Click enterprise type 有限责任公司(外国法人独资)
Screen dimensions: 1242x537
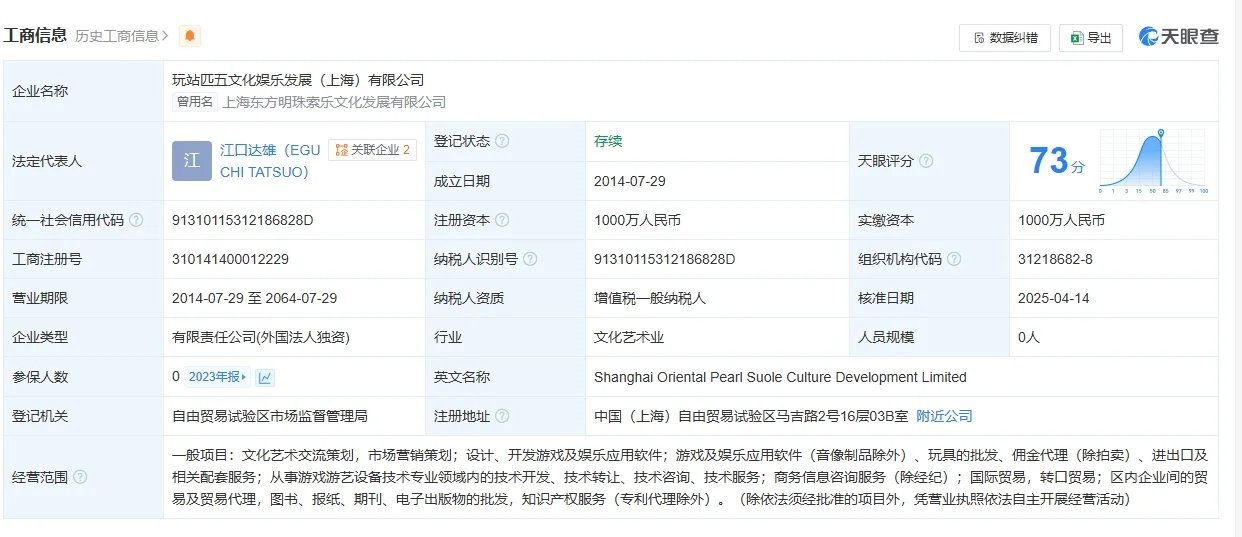[261, 337]
